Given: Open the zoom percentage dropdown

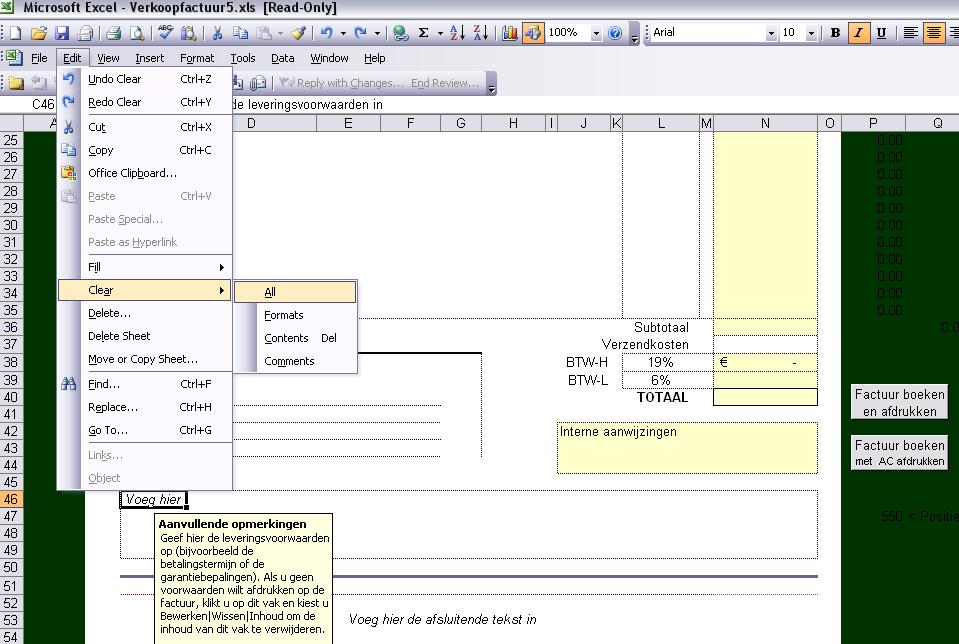Looking at the screenshot, I should point(596,33).
